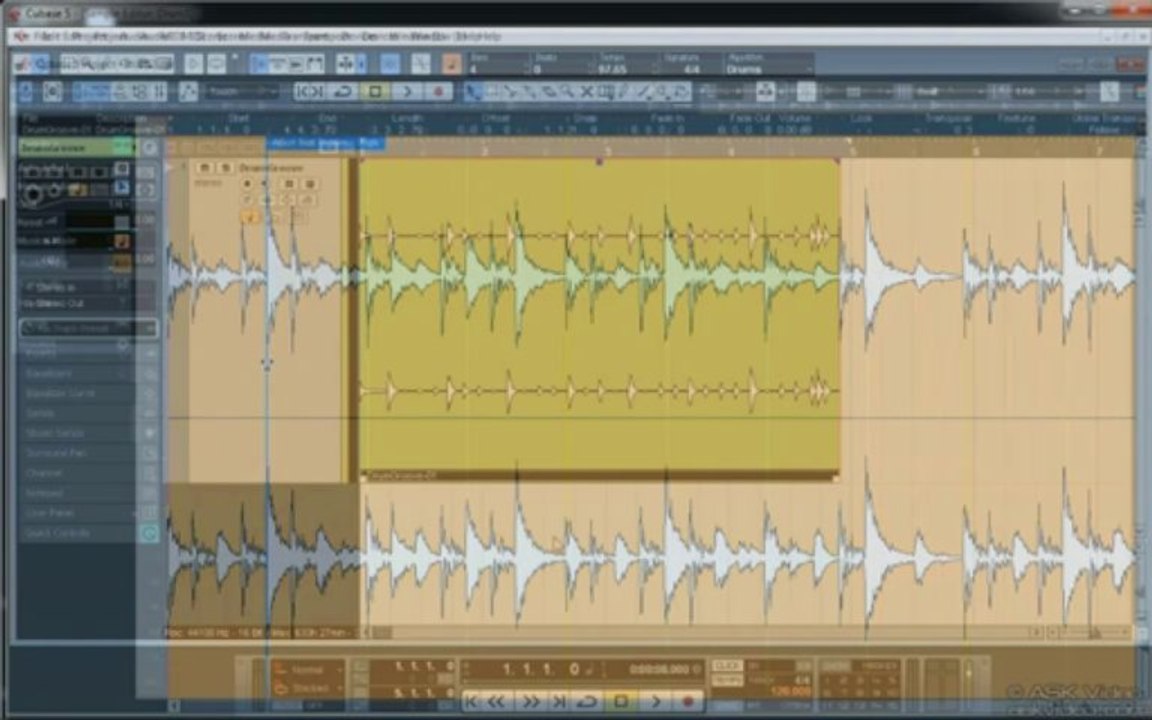Open the Touch automation mode dropdown
Screen dimensions: 1152x720
241,92
